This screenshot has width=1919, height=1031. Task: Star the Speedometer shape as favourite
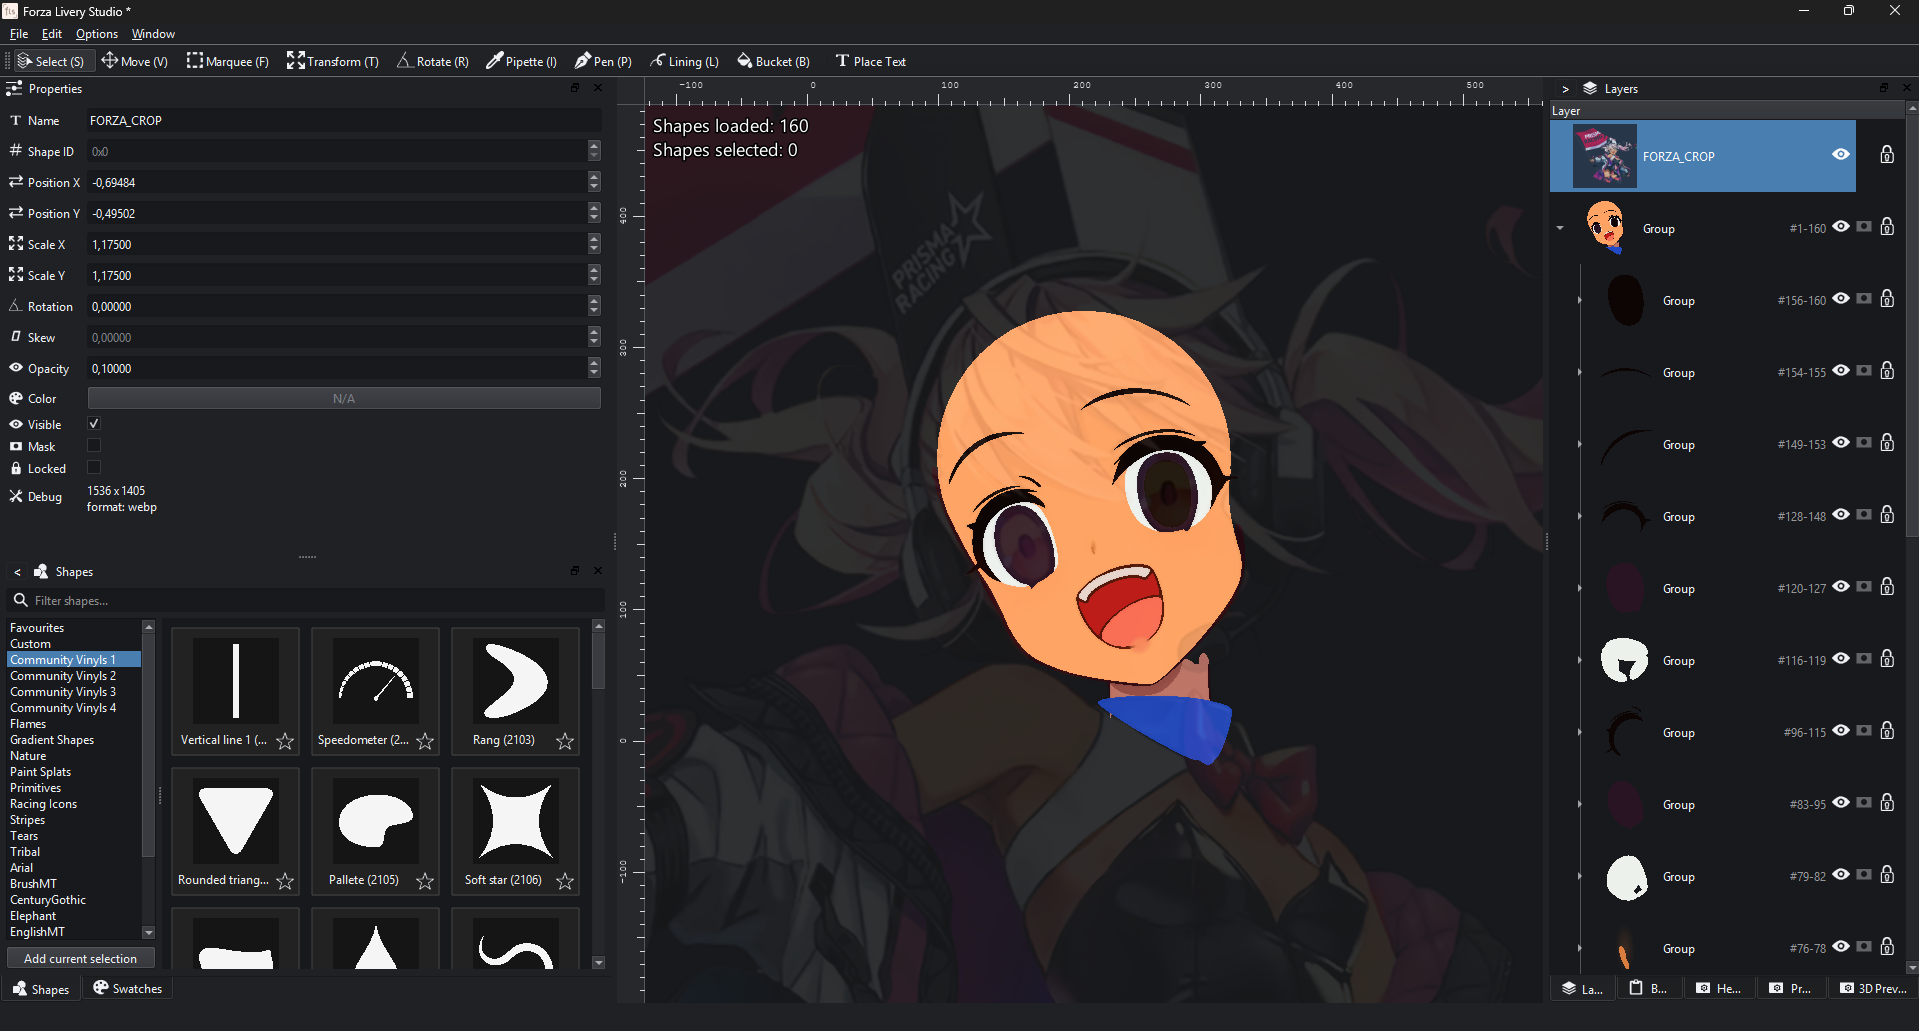coord(425,741)
